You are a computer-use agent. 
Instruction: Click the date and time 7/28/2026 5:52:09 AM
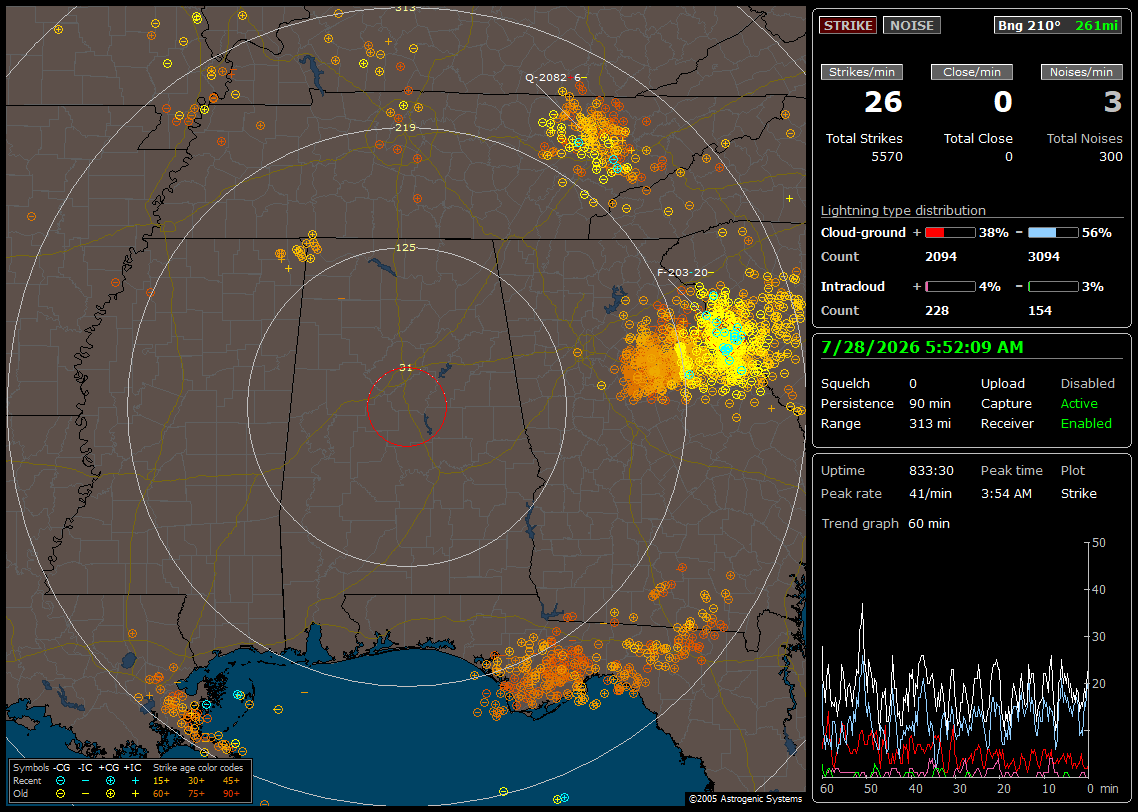[x=922, y=348]
